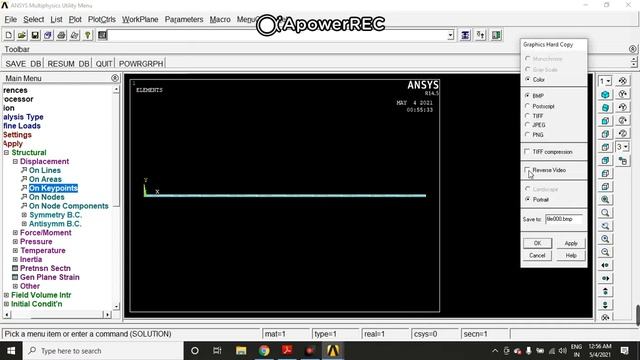Click the Task View taskbar icon
Image resolution: width=640 pixels, height=360 pixels.
coord(217,351)
